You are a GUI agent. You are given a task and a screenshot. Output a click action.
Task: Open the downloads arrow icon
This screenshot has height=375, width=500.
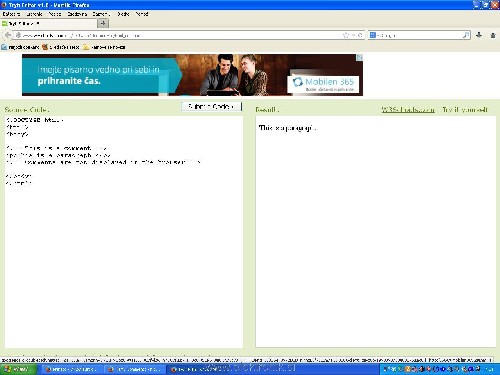coord(479,35)
